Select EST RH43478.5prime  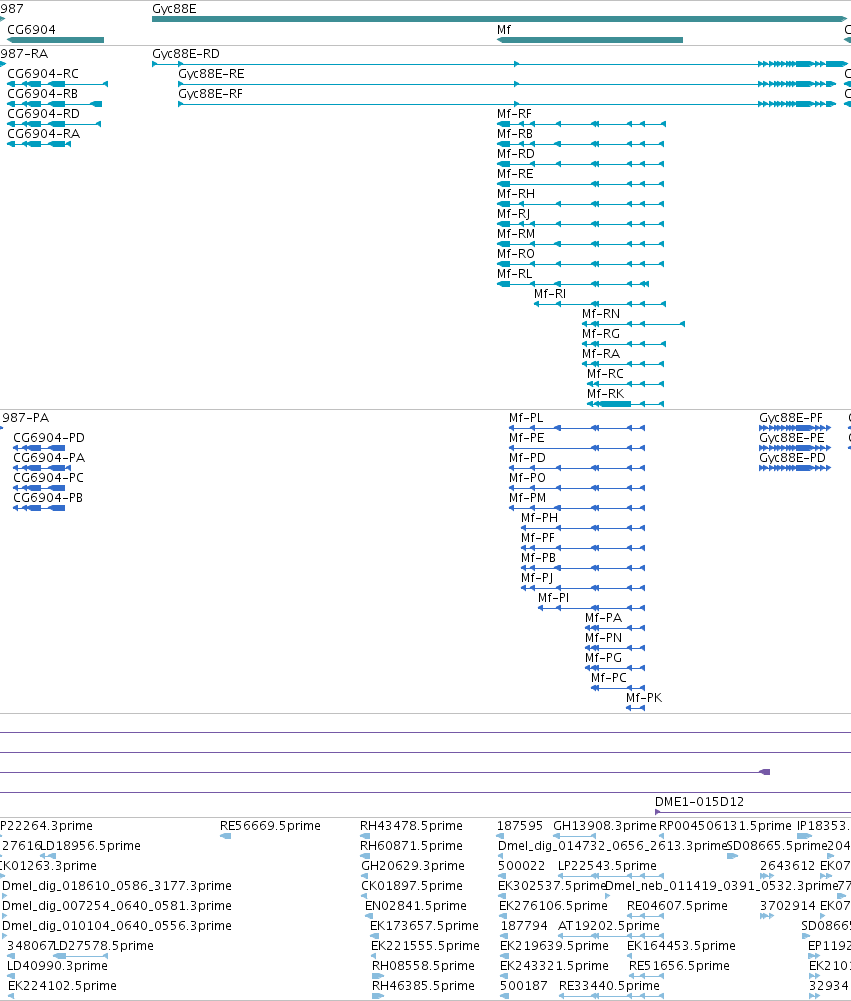point(411,825)
